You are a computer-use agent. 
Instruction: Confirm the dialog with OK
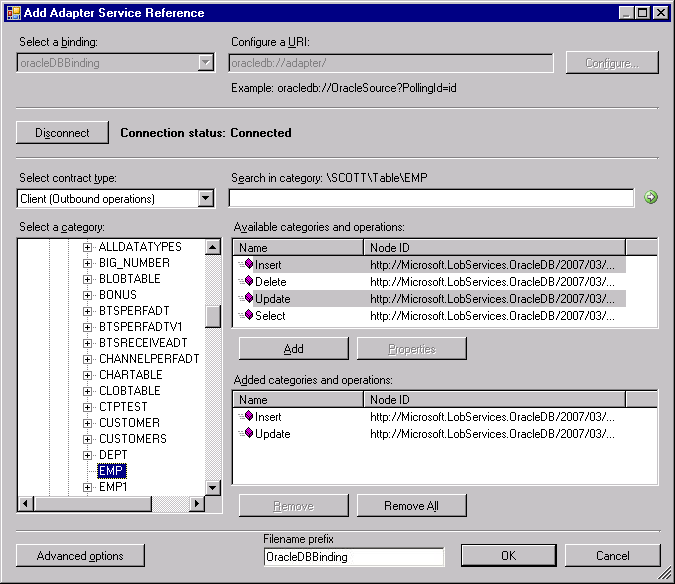[508, 556]
